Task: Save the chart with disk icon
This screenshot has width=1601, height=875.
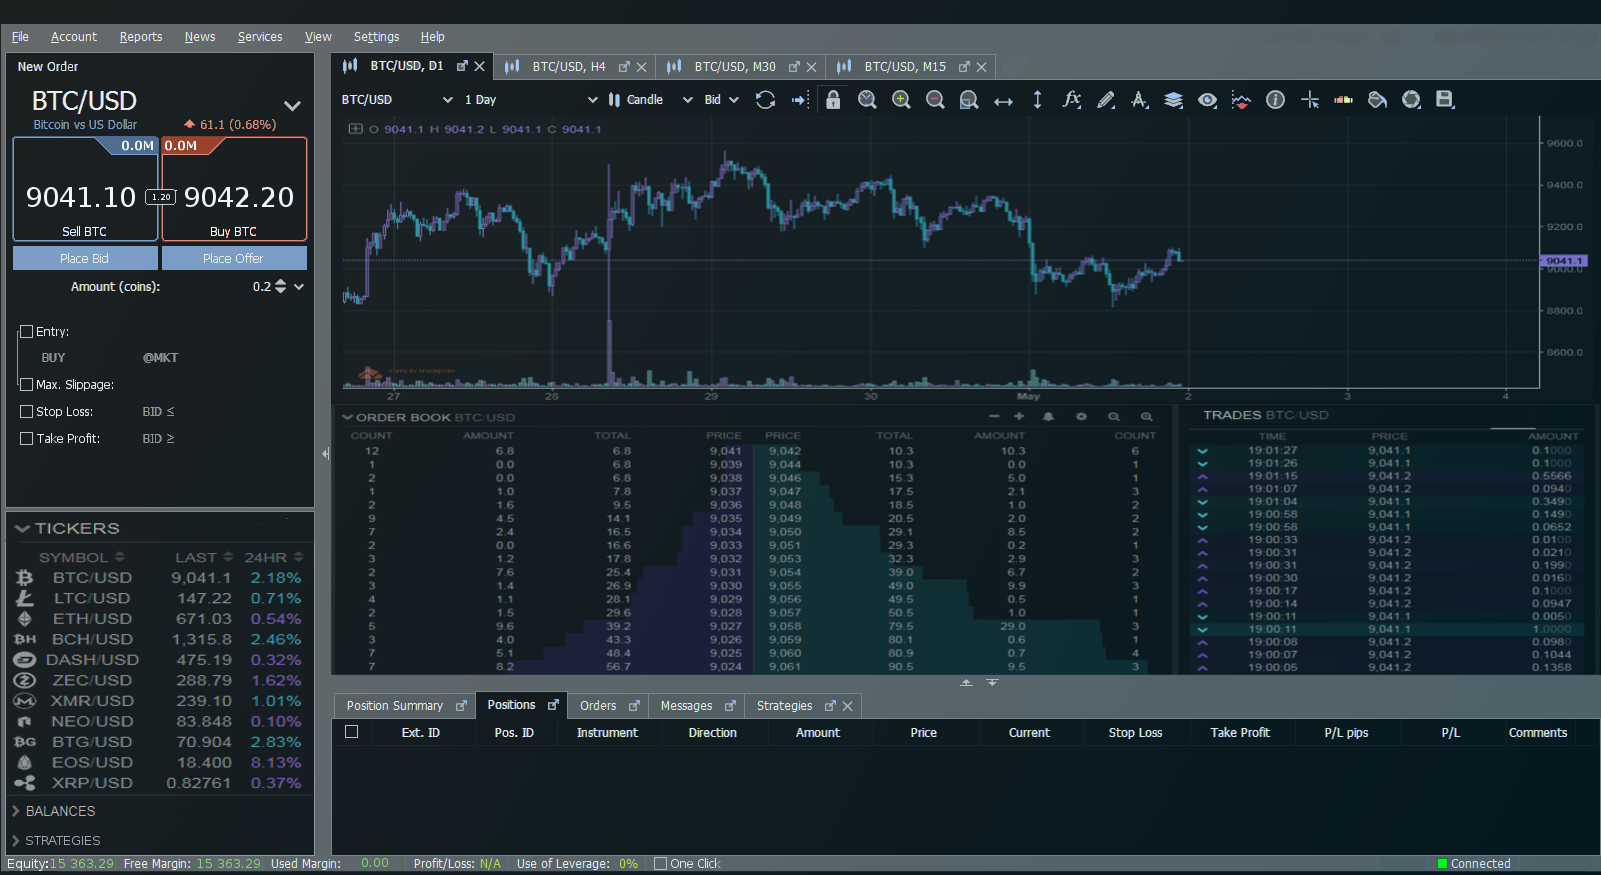Action: (x=1444, y=99)
